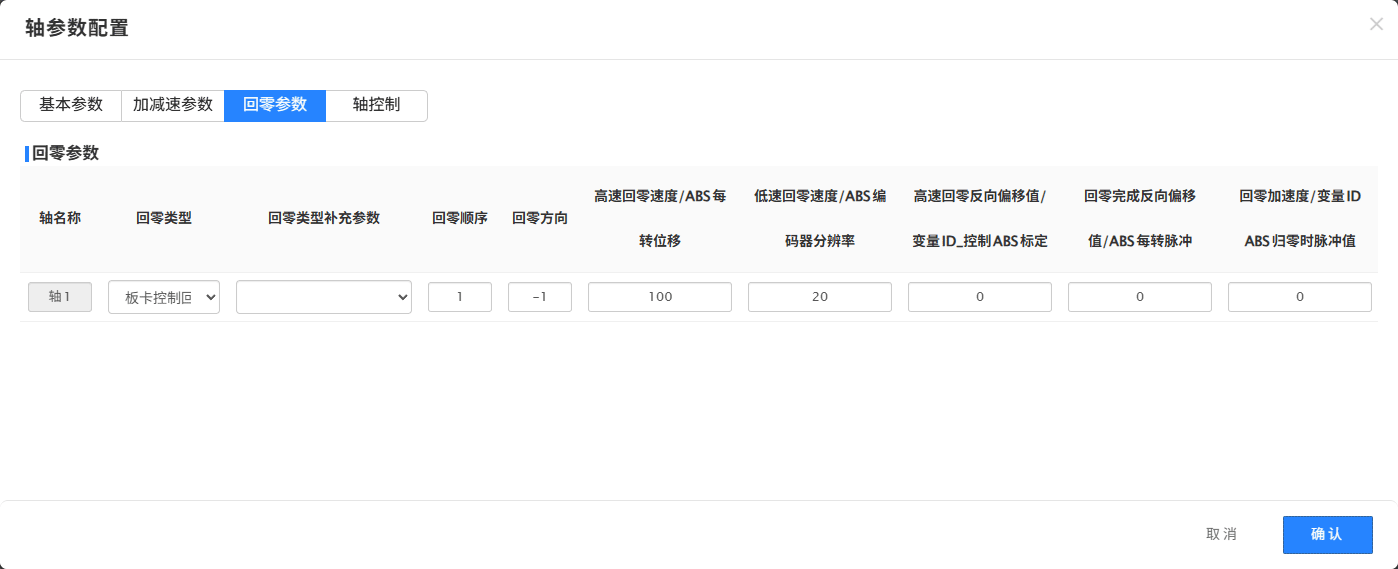Click the 回零顺序 column header
The height and width of the screenshot is (569, 1398).
pos(460,219)
